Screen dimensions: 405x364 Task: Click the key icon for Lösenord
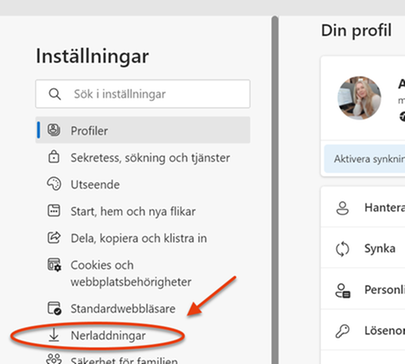(x=342, y=331)
